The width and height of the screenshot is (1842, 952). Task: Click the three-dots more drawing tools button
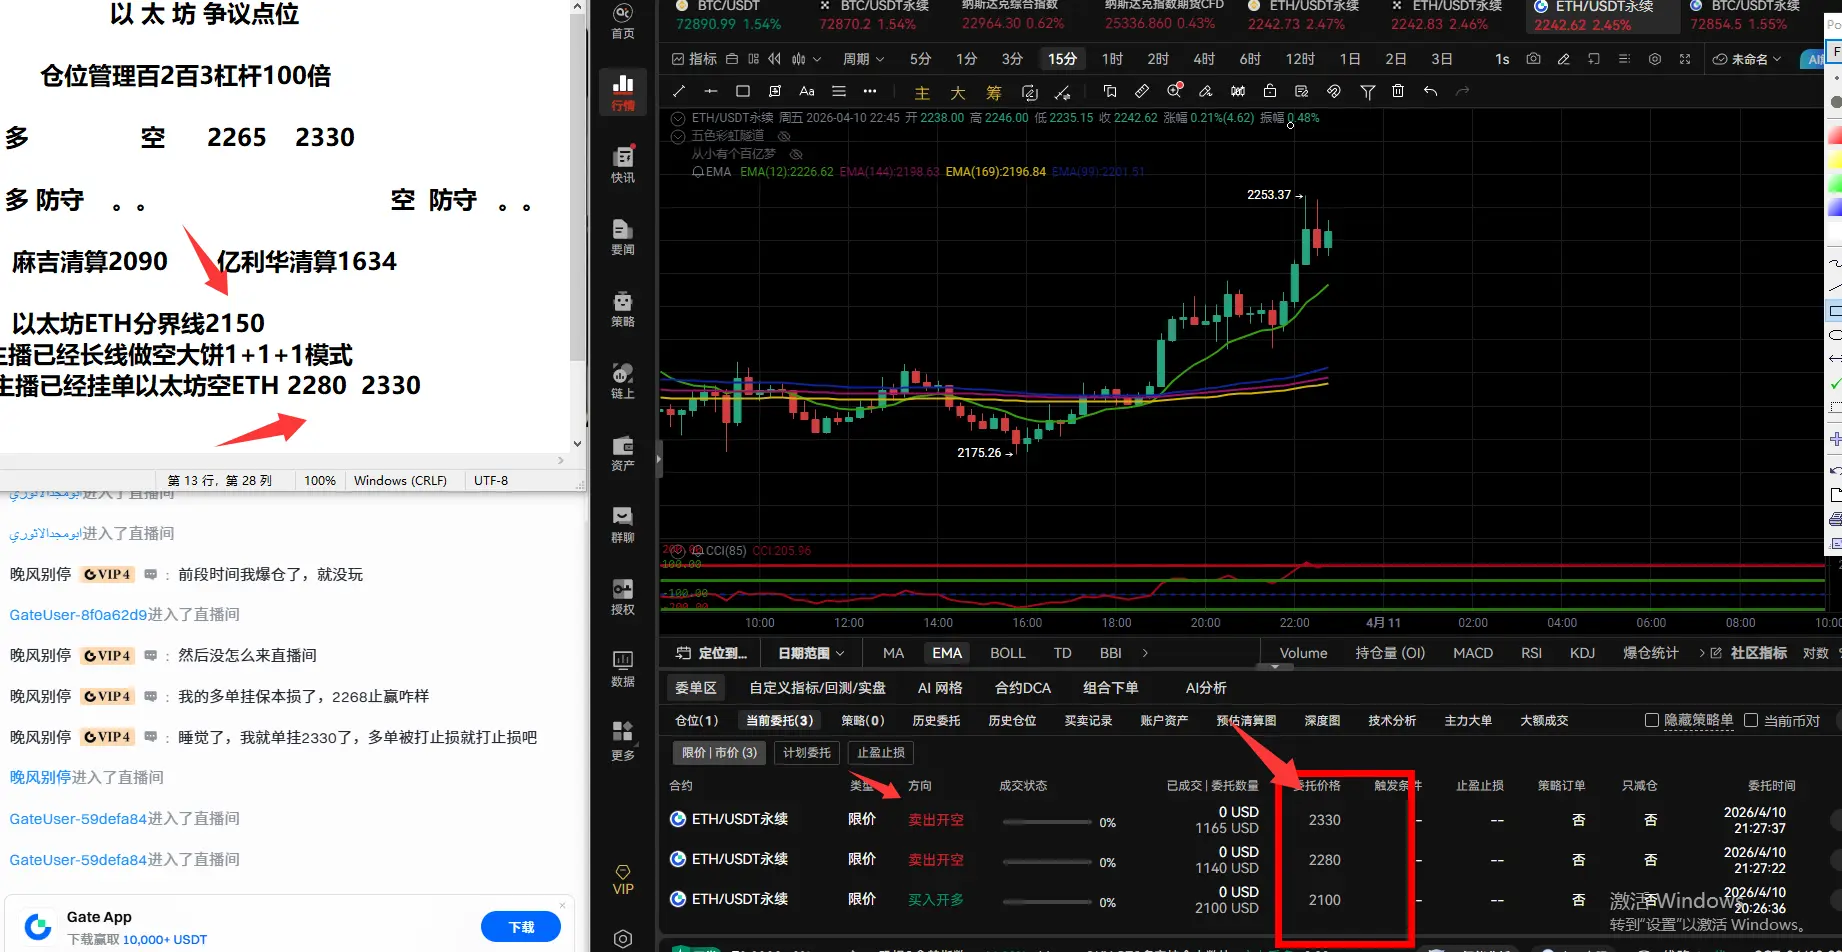[870, 91]
